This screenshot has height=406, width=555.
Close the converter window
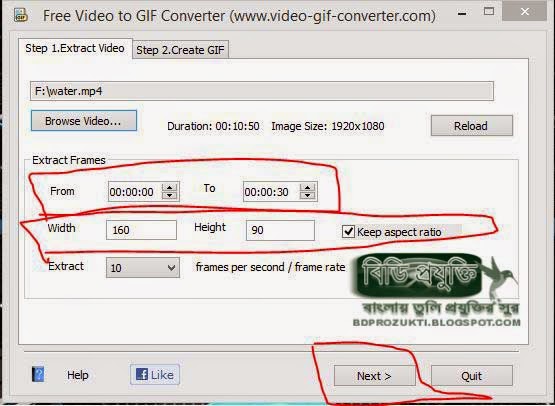525,12
